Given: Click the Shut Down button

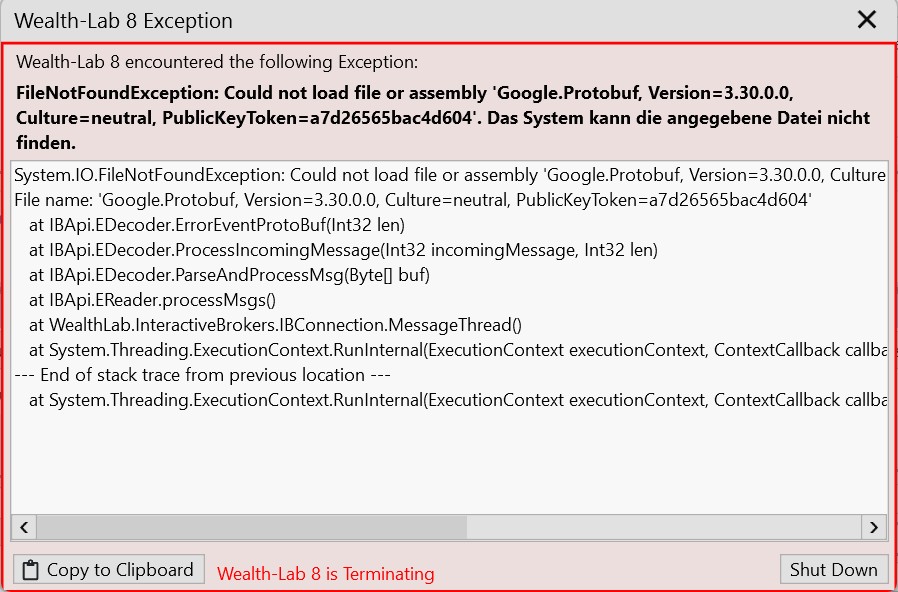Looking at the screenshot, I should 833,570.
